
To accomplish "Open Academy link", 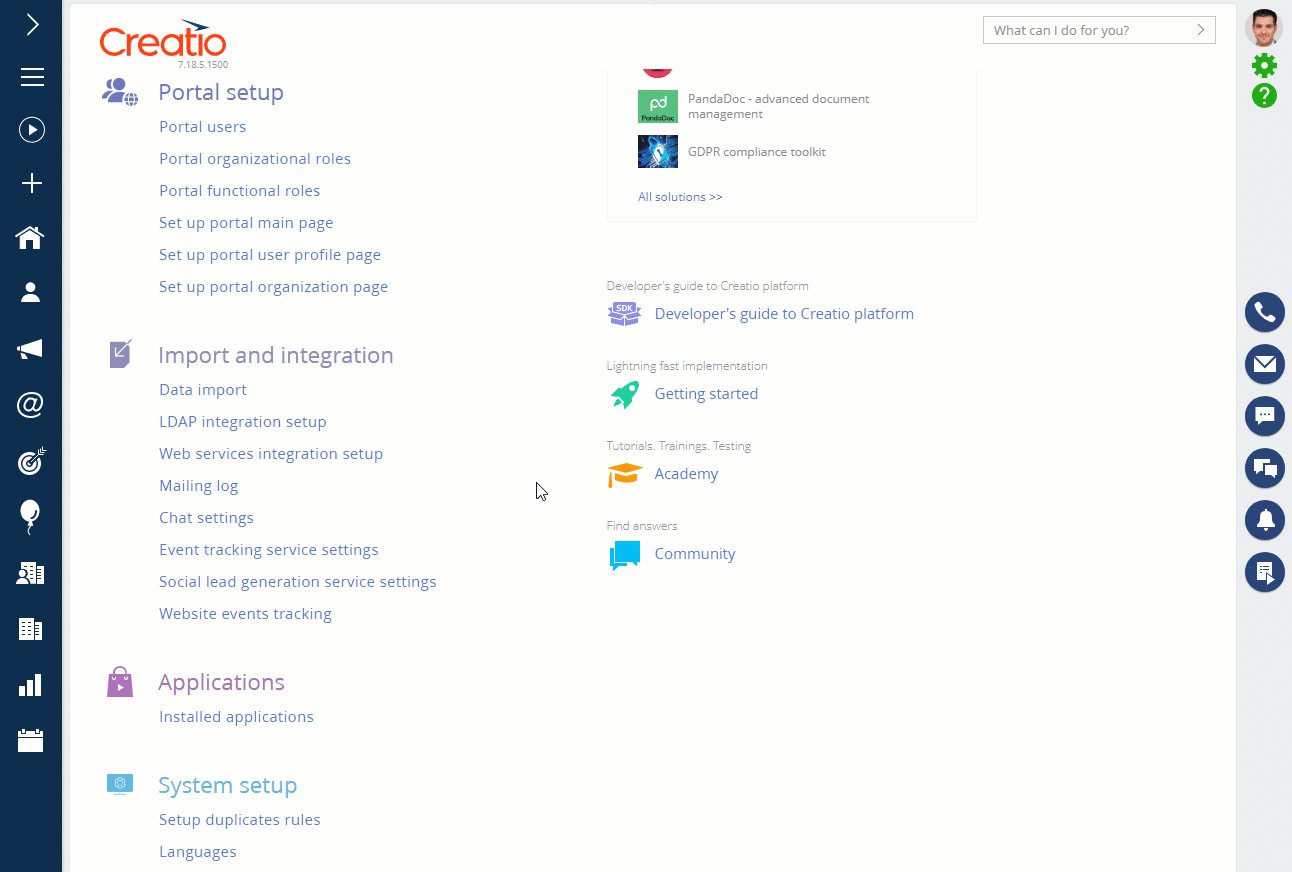I will [x=686, y=474].
